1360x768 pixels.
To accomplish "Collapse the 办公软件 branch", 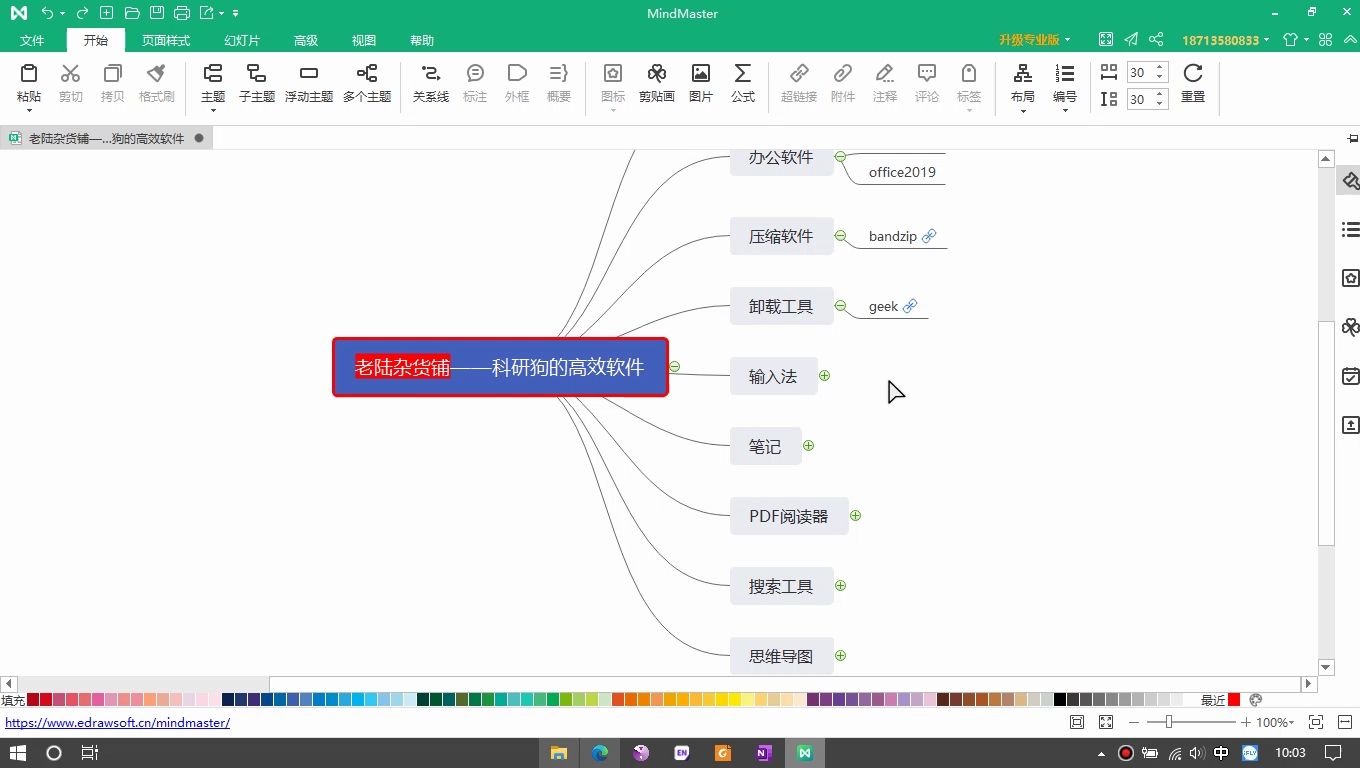I will 840,157.
